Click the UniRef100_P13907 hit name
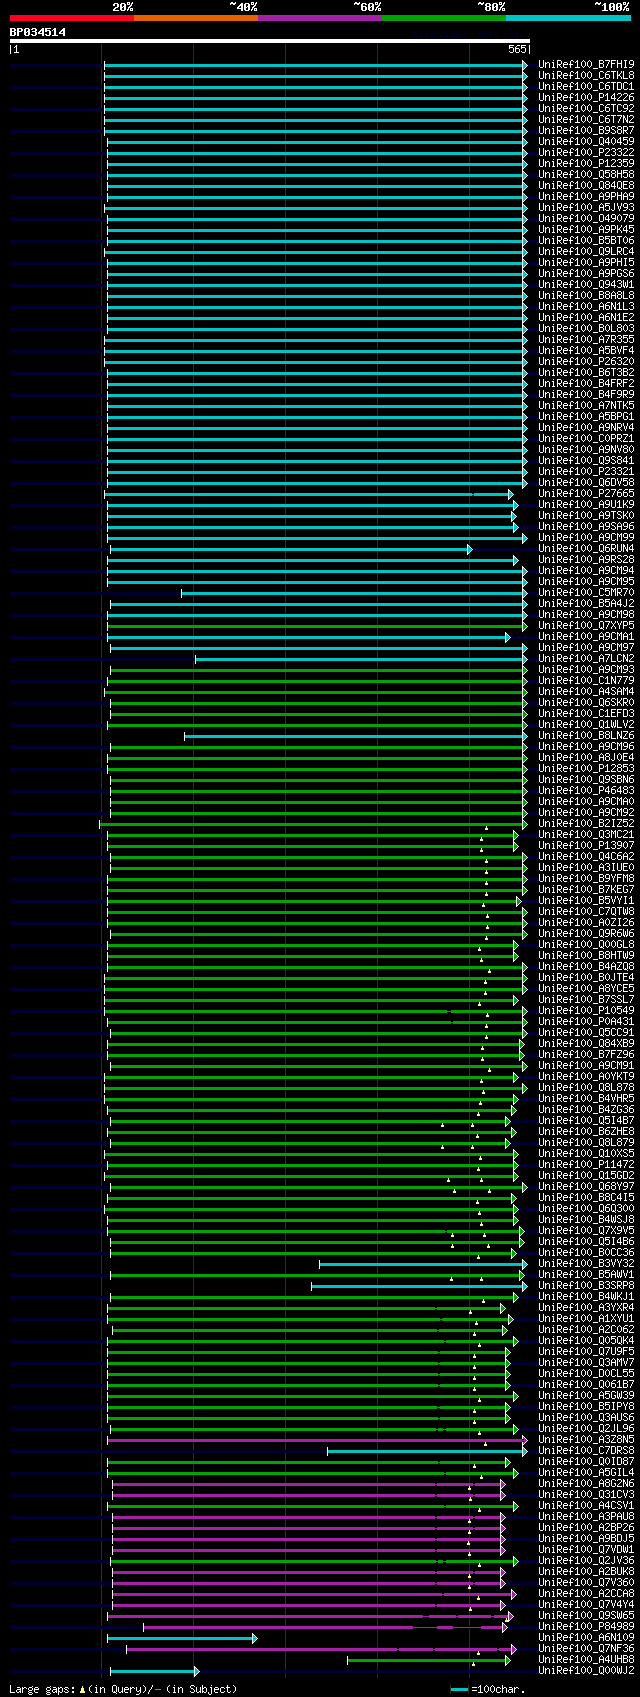Screen dimensions: 640x1697 pyautogui.click(x=586, y=845)
